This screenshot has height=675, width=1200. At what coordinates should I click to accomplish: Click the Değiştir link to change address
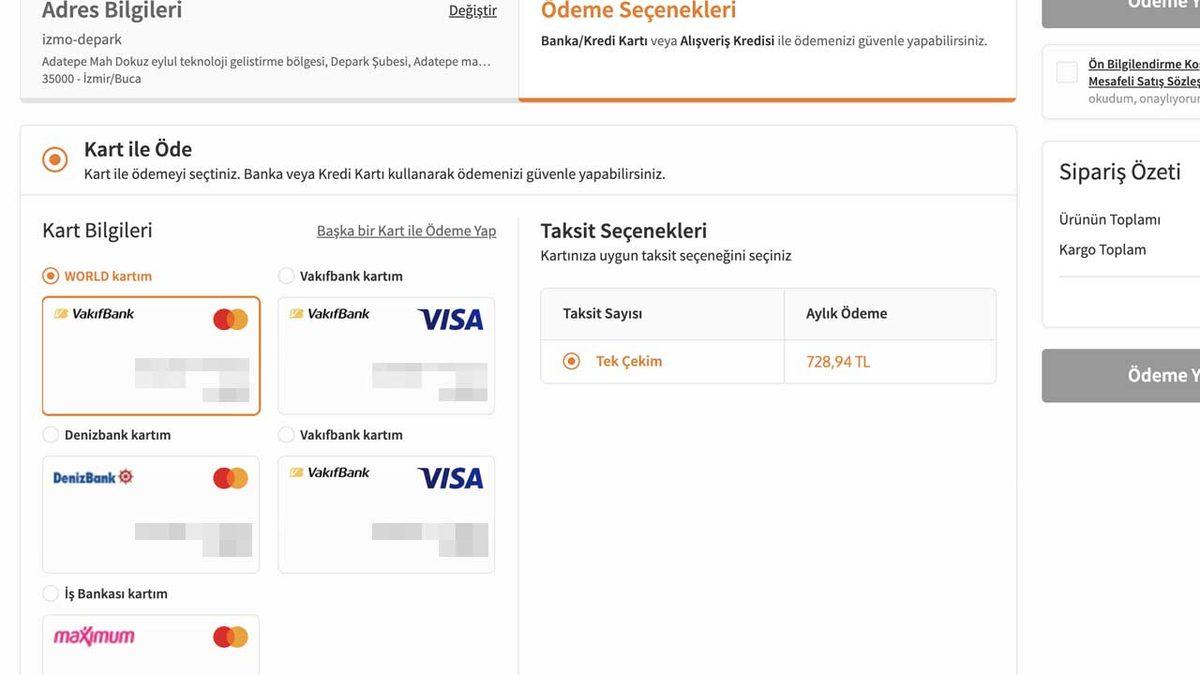click(x=472, y=10)
